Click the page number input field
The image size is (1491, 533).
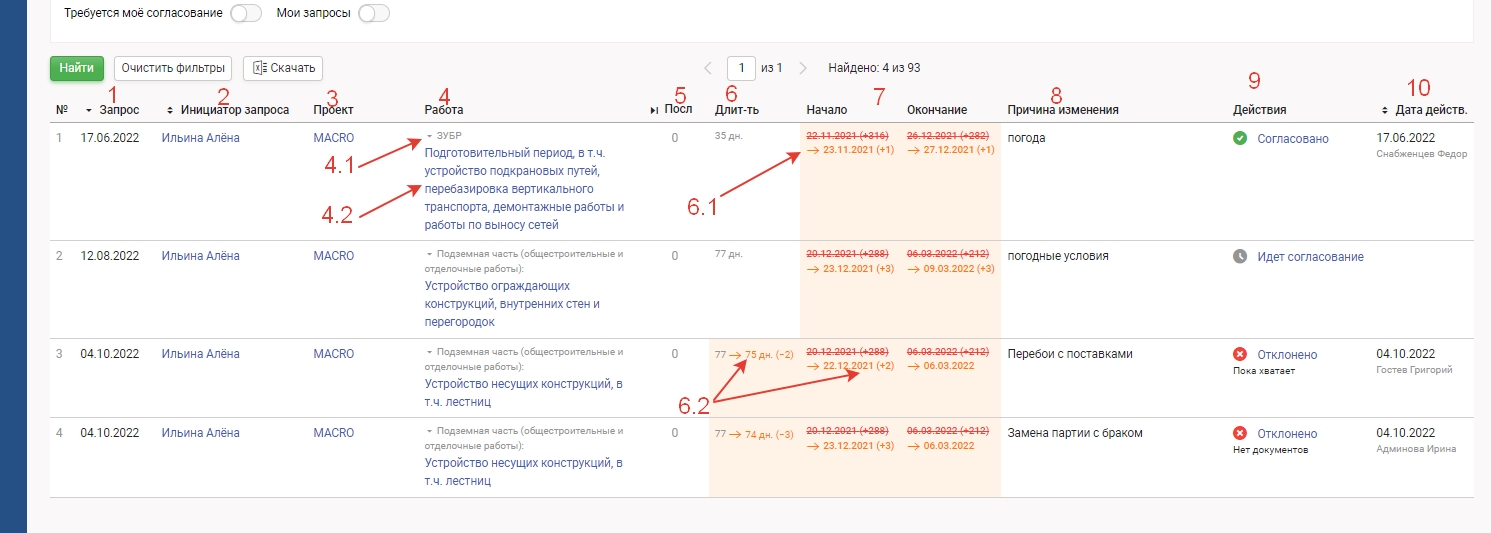pos(741,69)
